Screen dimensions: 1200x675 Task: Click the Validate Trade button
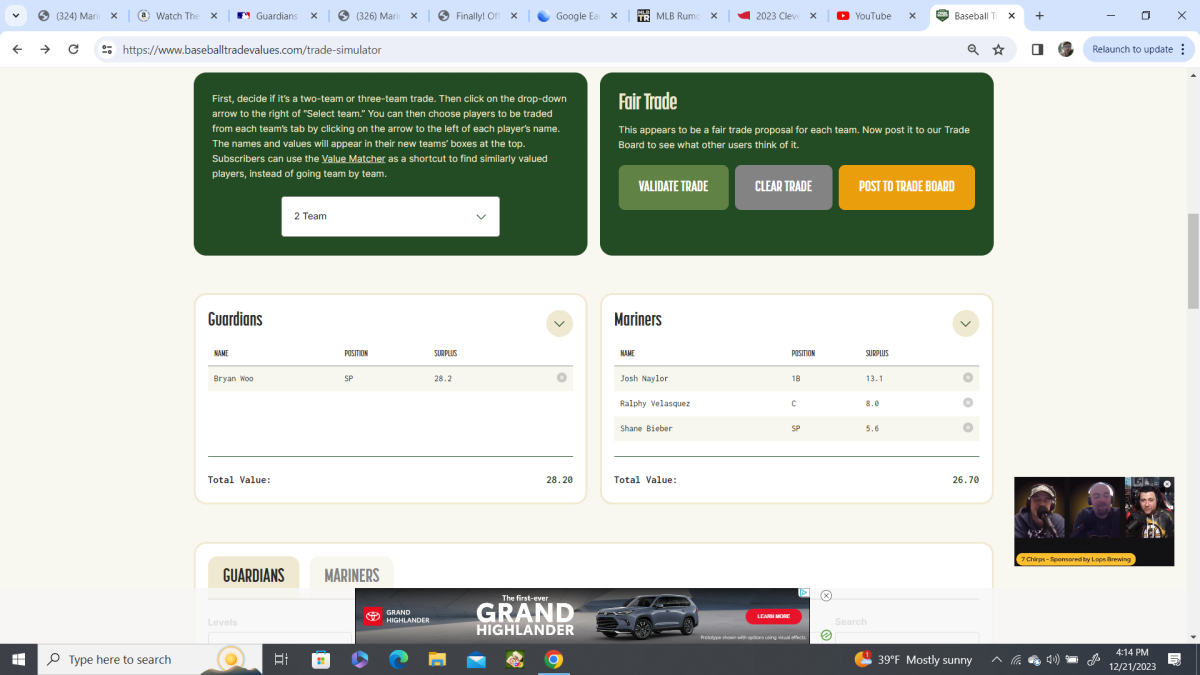click(673, 187)
